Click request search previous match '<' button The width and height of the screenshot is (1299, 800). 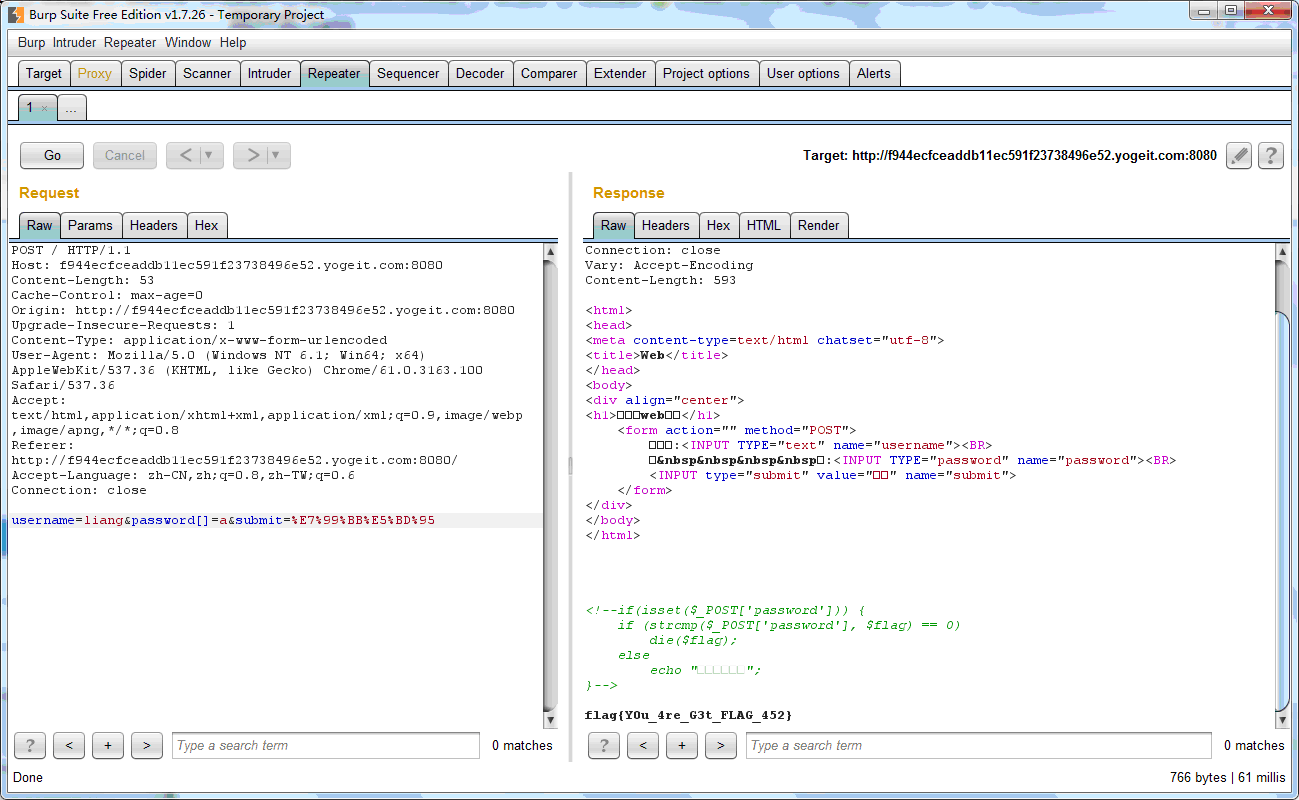[69, 745]
